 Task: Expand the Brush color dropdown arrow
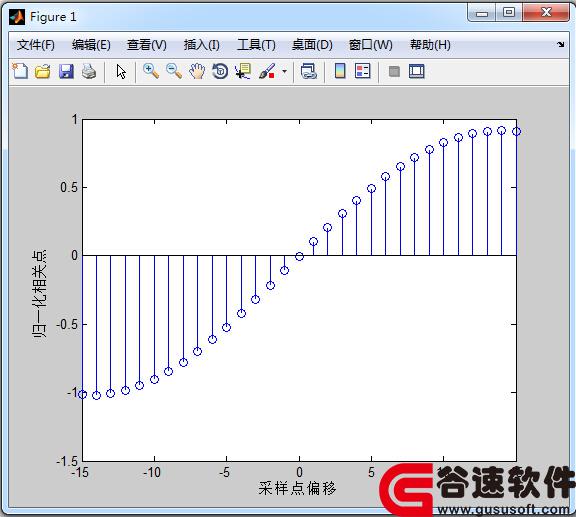tap(284, 71)
